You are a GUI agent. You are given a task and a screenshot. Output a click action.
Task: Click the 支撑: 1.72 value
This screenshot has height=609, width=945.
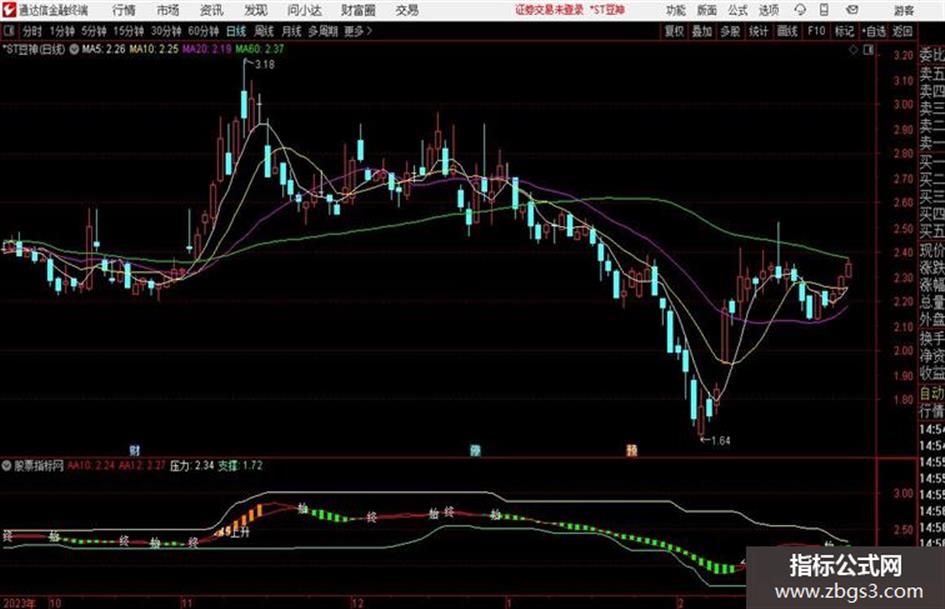240,465
